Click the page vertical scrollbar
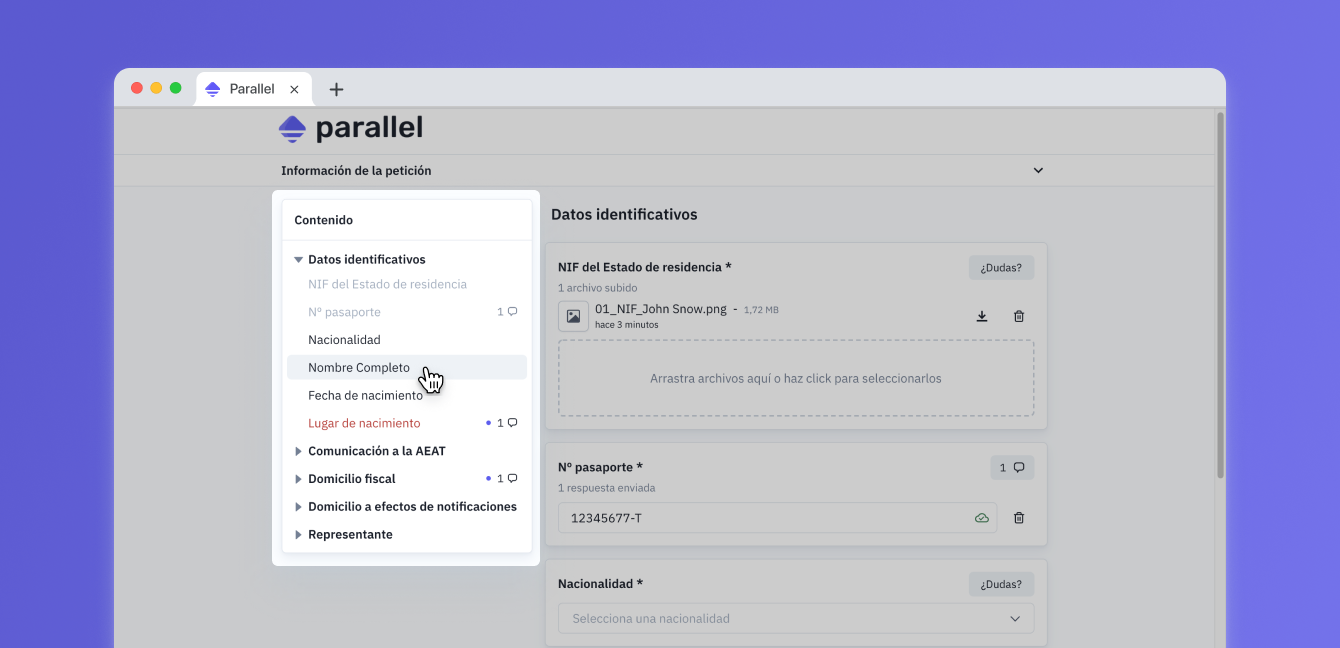Screen dimensions: 1340x648 [x=1220, y=296]
